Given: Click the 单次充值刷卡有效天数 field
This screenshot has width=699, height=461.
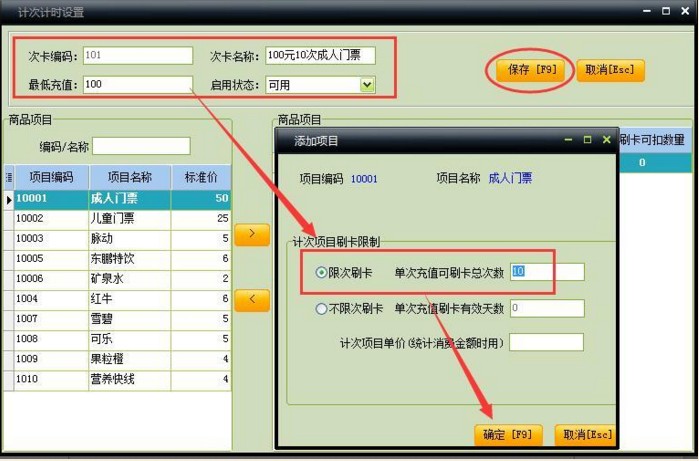Looking at the screenshot, I should point(547,308).
